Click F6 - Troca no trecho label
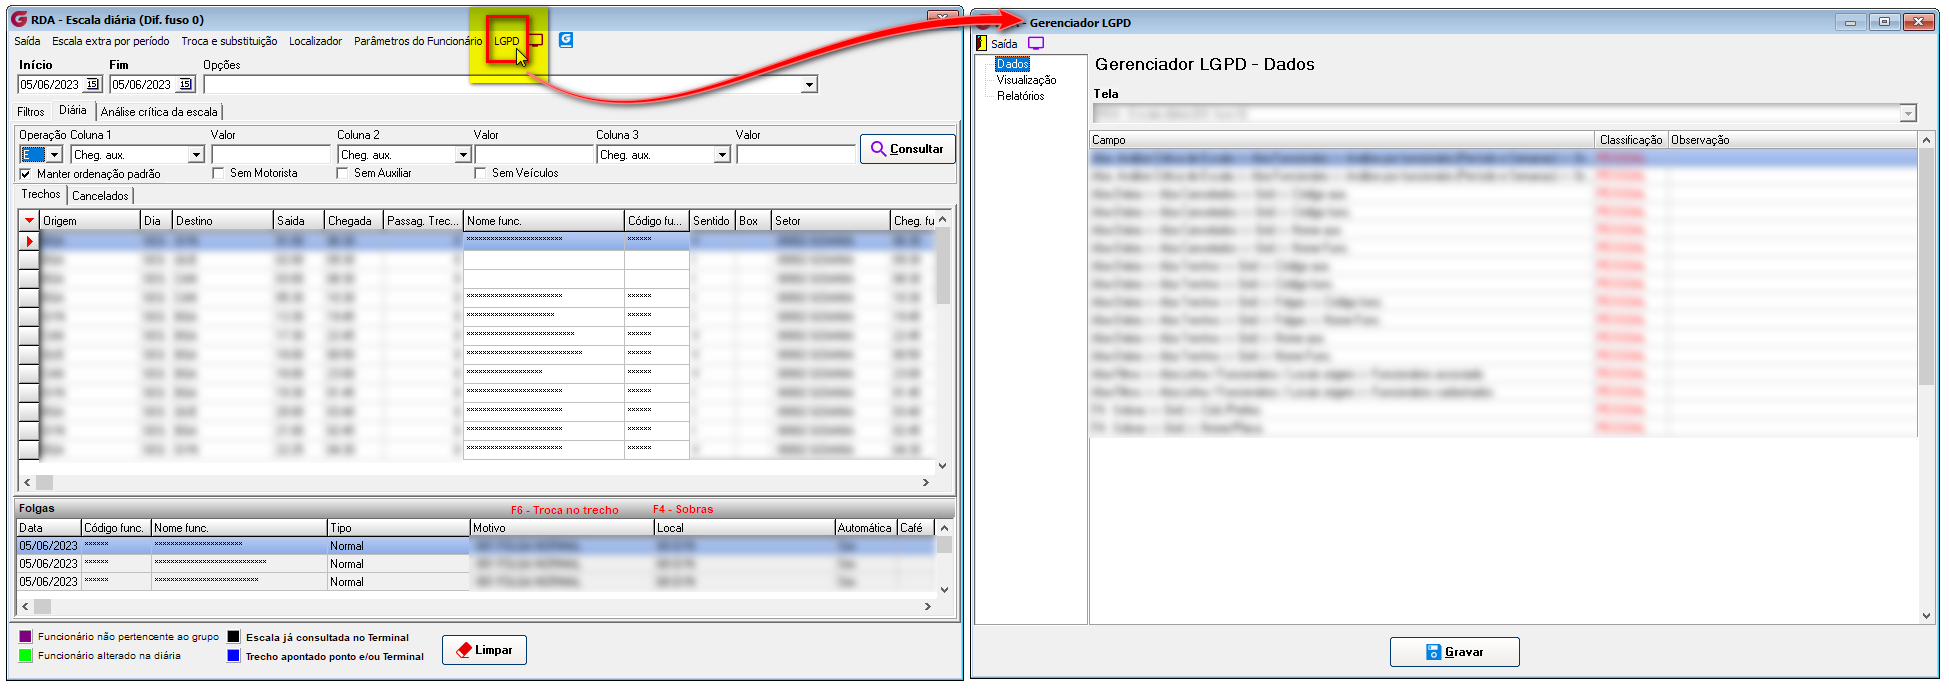The image size is (1949, 689). tap(565, 510)
